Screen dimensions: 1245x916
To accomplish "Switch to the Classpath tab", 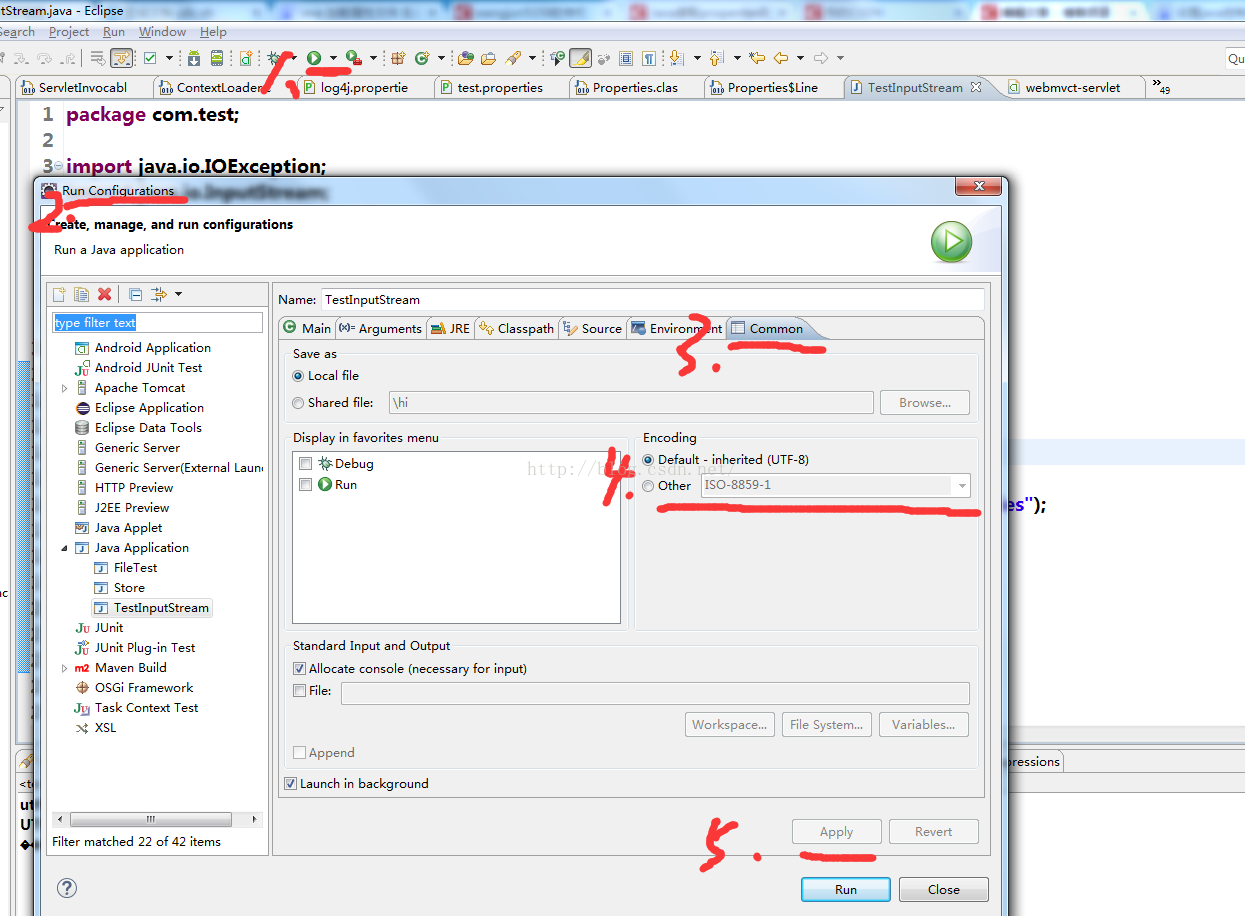I will (x=516, y=328).
